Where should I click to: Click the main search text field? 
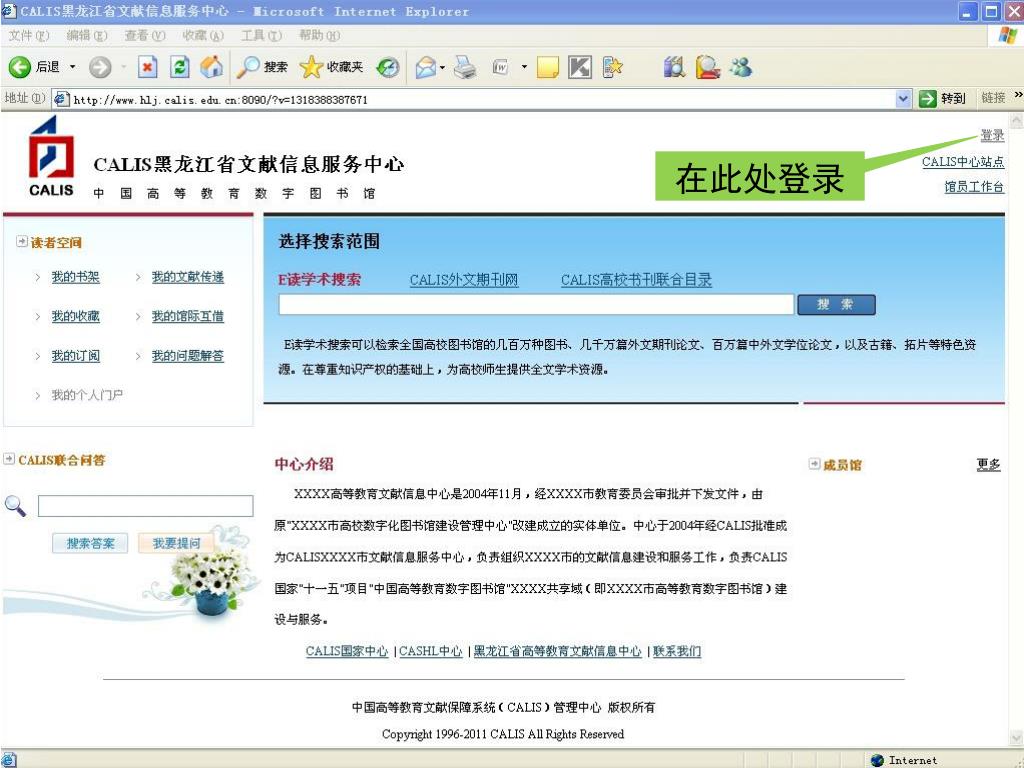[x=536, y=304]
